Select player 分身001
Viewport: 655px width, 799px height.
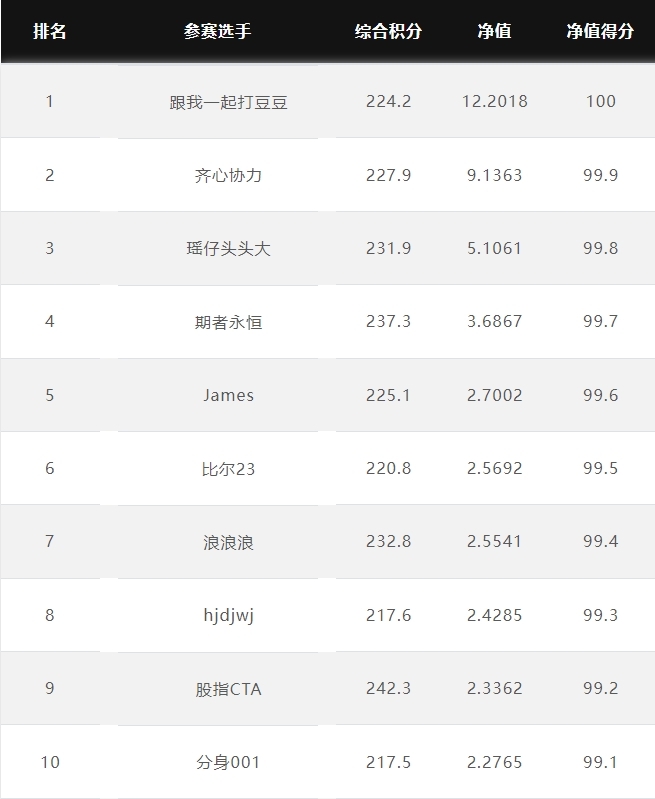coord(228,762)
